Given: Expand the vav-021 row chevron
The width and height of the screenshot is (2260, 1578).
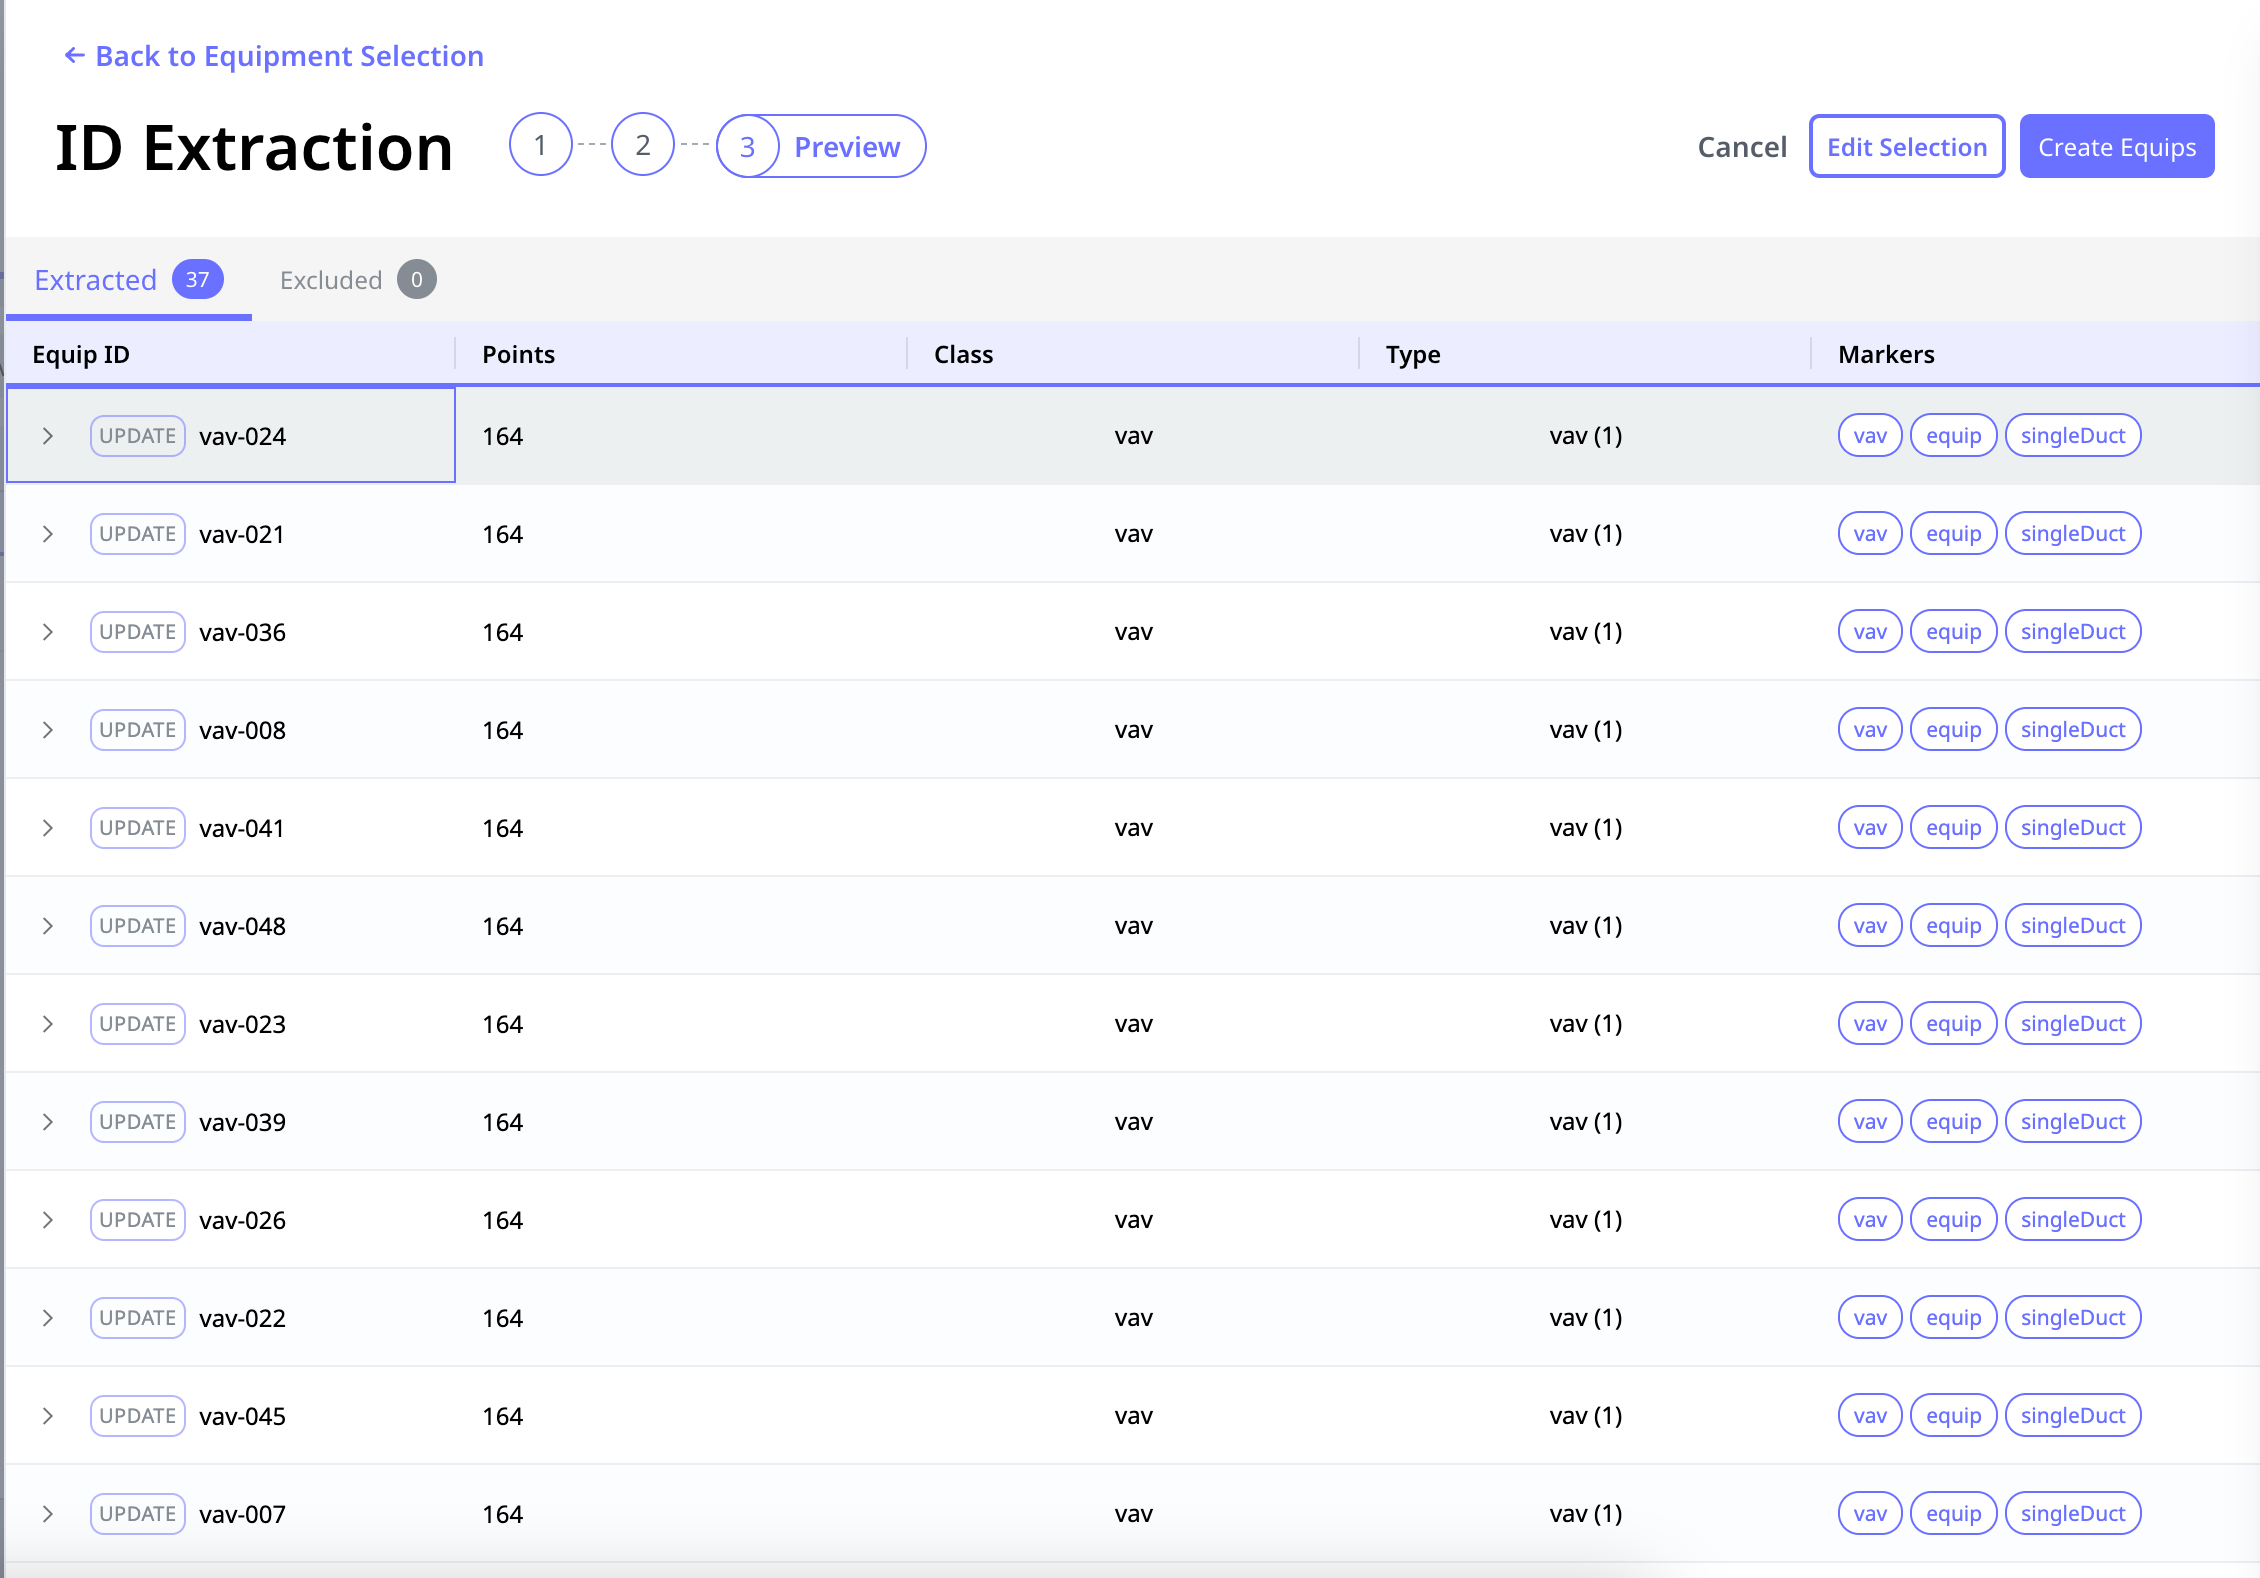Looking at the screenshot, I should point(47,534).
